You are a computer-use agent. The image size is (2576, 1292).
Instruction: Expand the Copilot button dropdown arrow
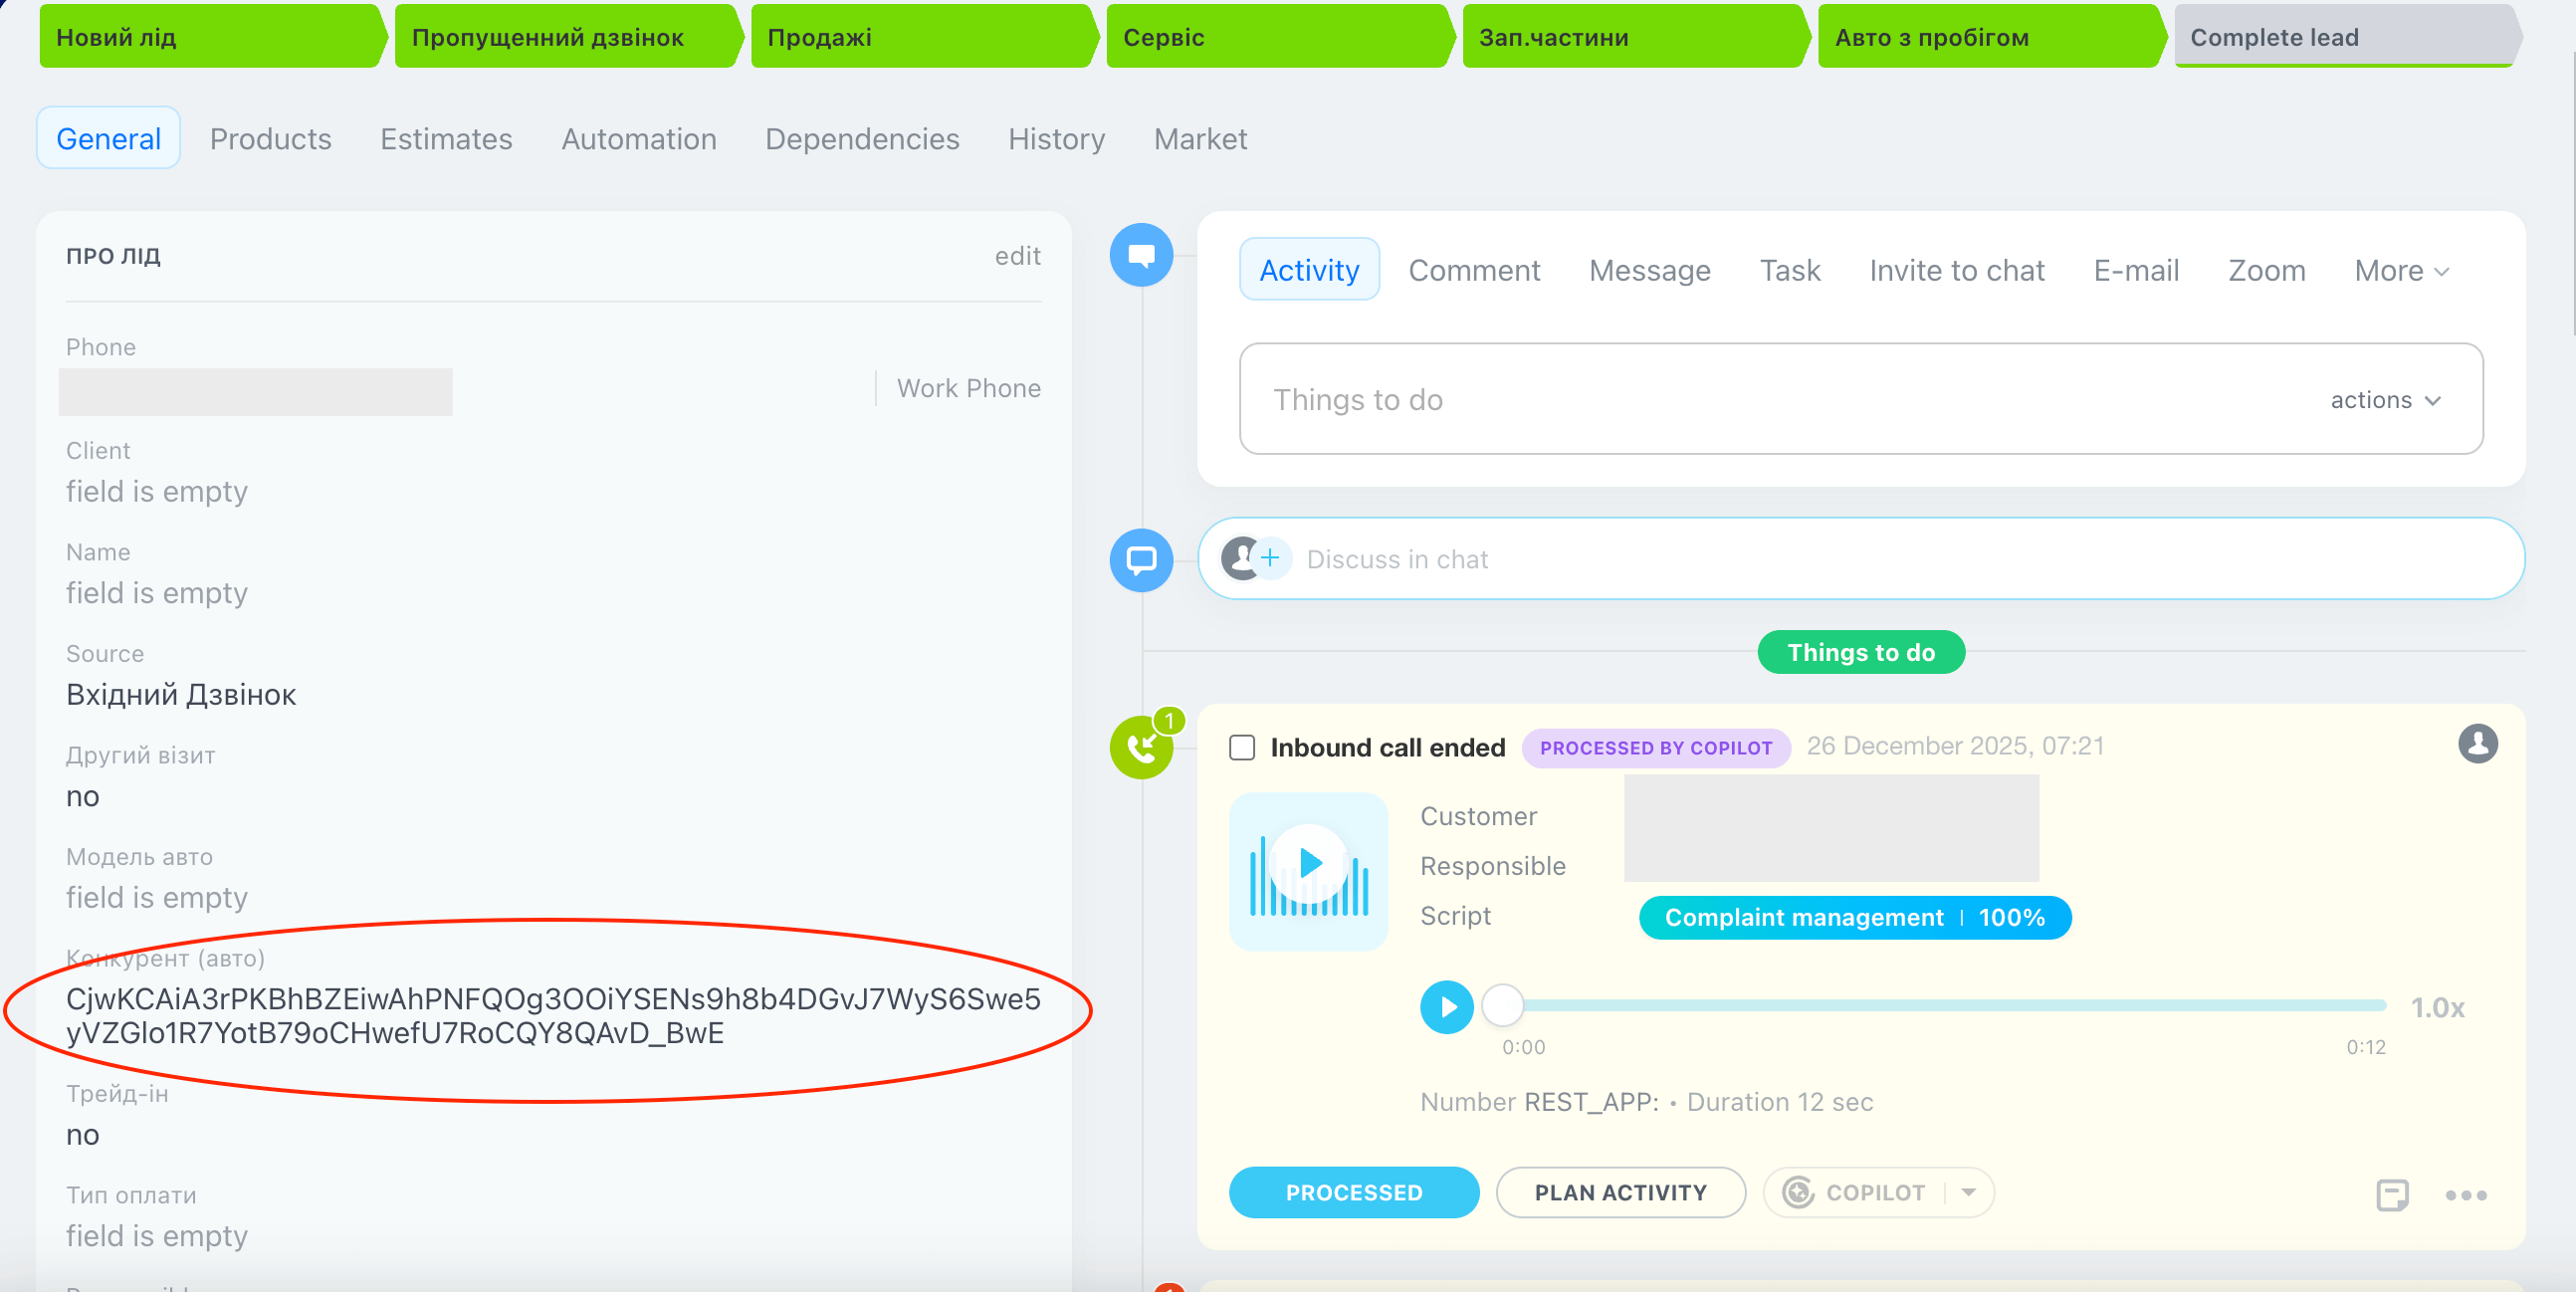pyautogui.click(x=1968, y=1192)
